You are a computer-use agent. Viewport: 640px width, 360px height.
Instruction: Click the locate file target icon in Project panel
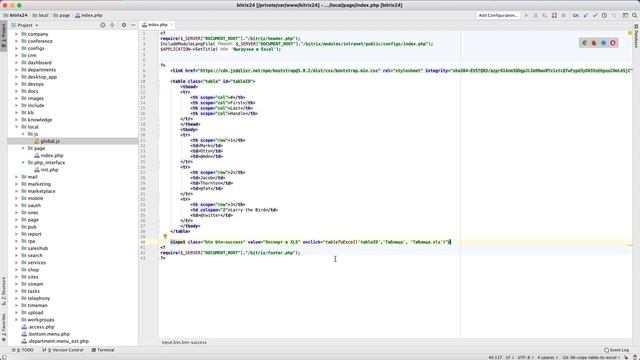click(103, 25)
